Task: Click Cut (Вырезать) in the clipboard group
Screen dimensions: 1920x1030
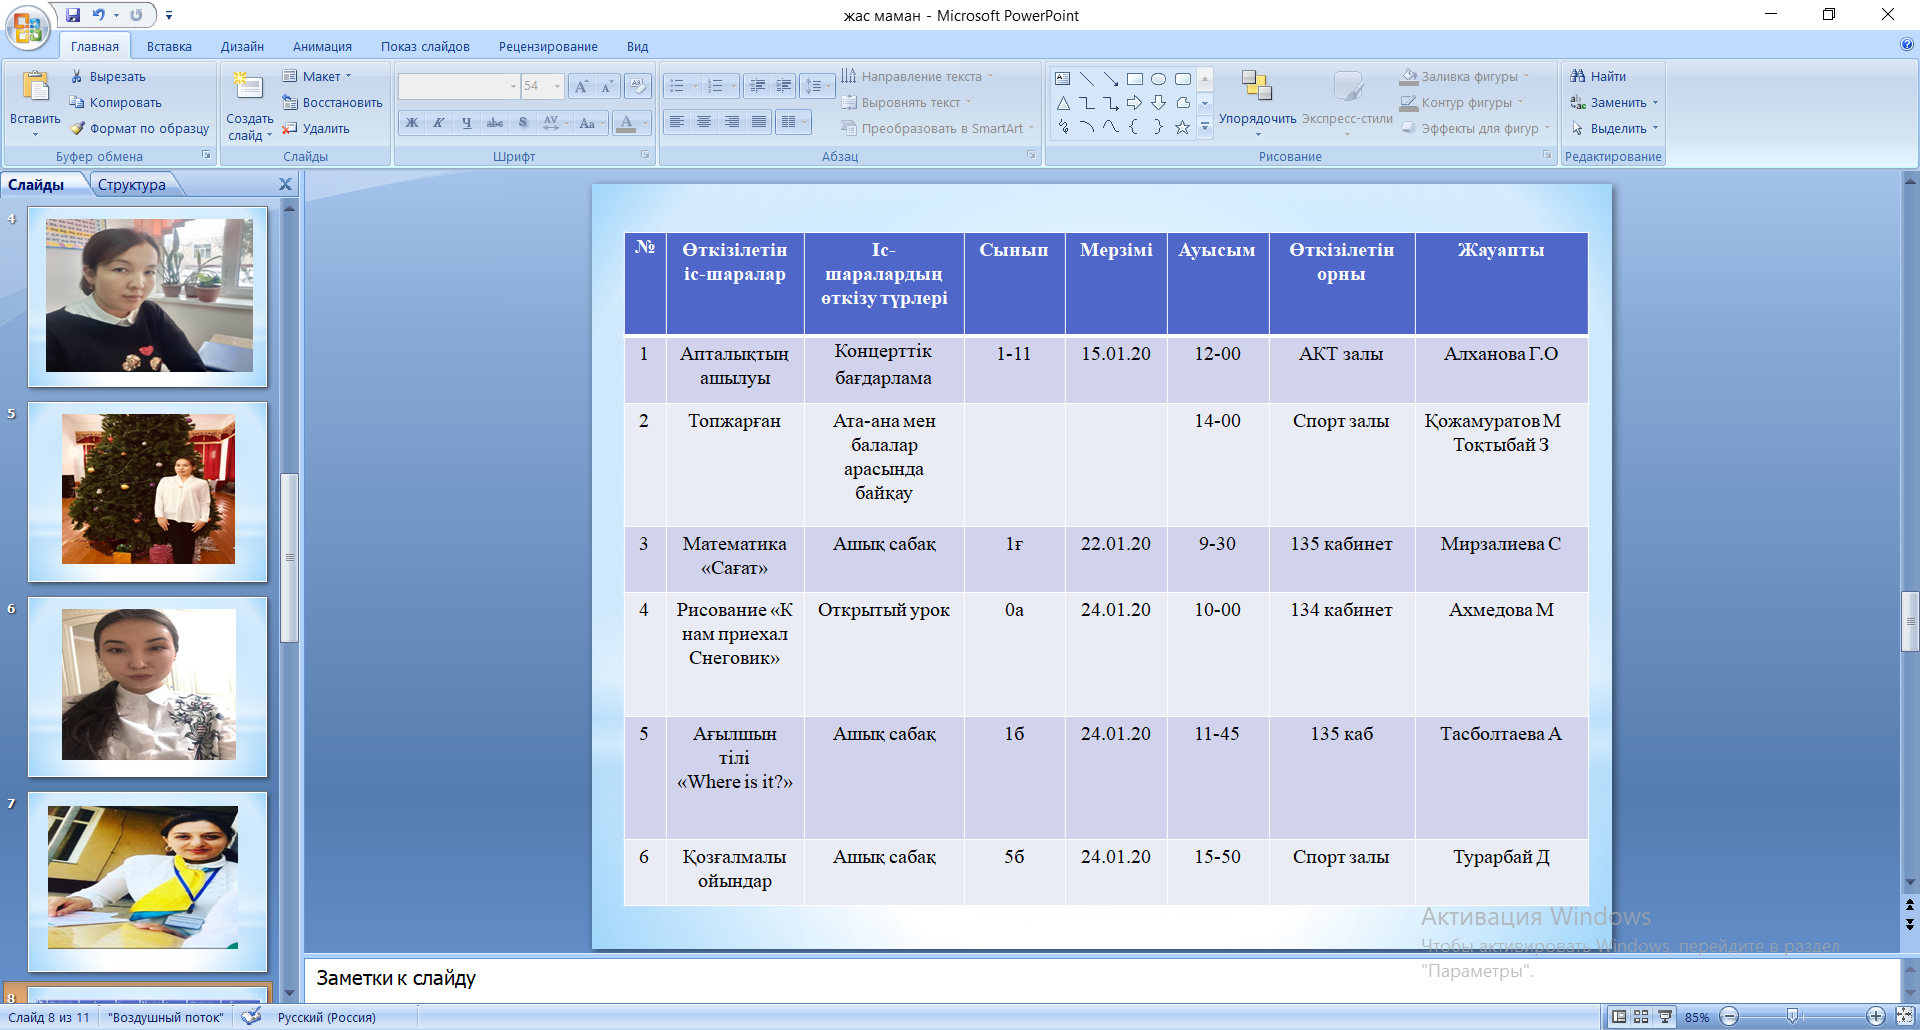Action: coord(108,76)
